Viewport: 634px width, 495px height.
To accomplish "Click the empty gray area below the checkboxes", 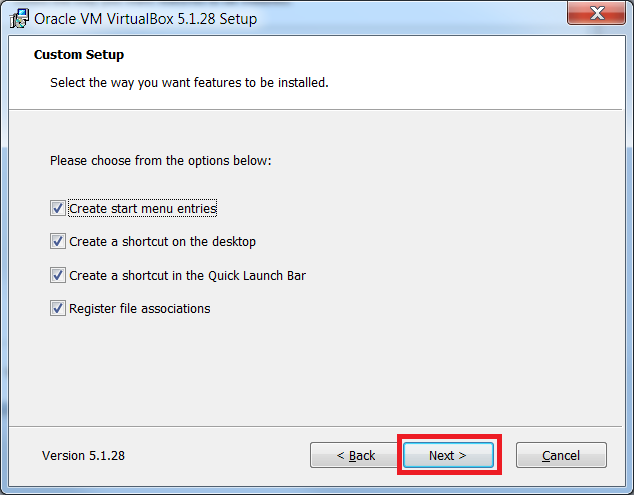I will point(315,372).
